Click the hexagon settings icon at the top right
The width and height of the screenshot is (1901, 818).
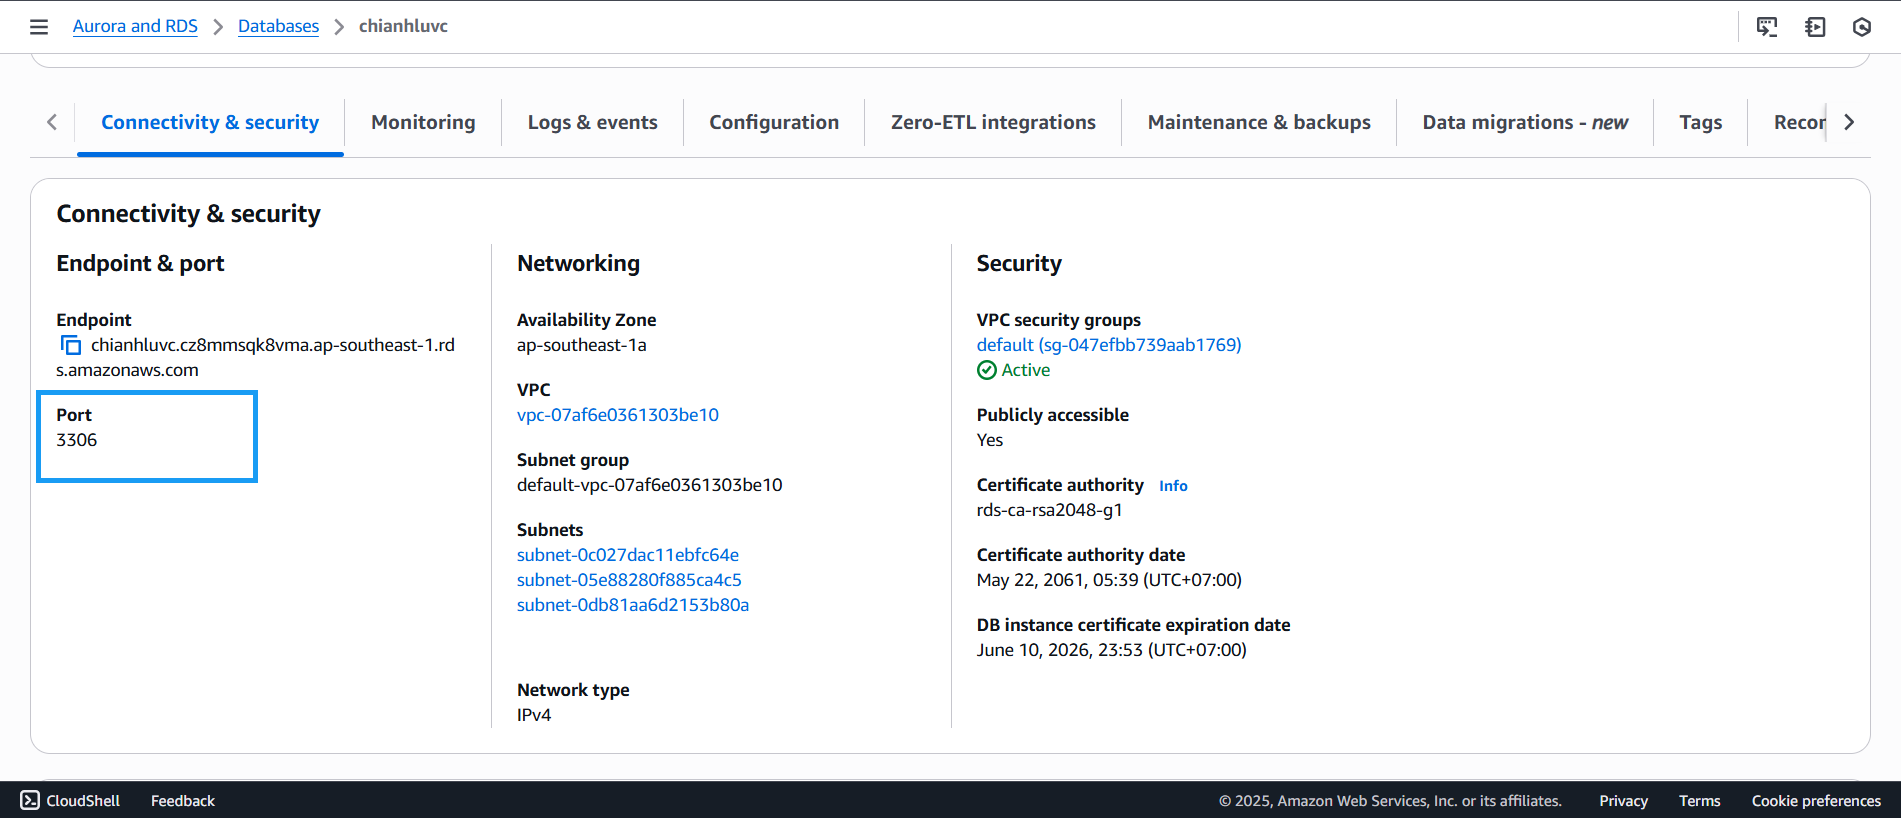pos(1862,27)
